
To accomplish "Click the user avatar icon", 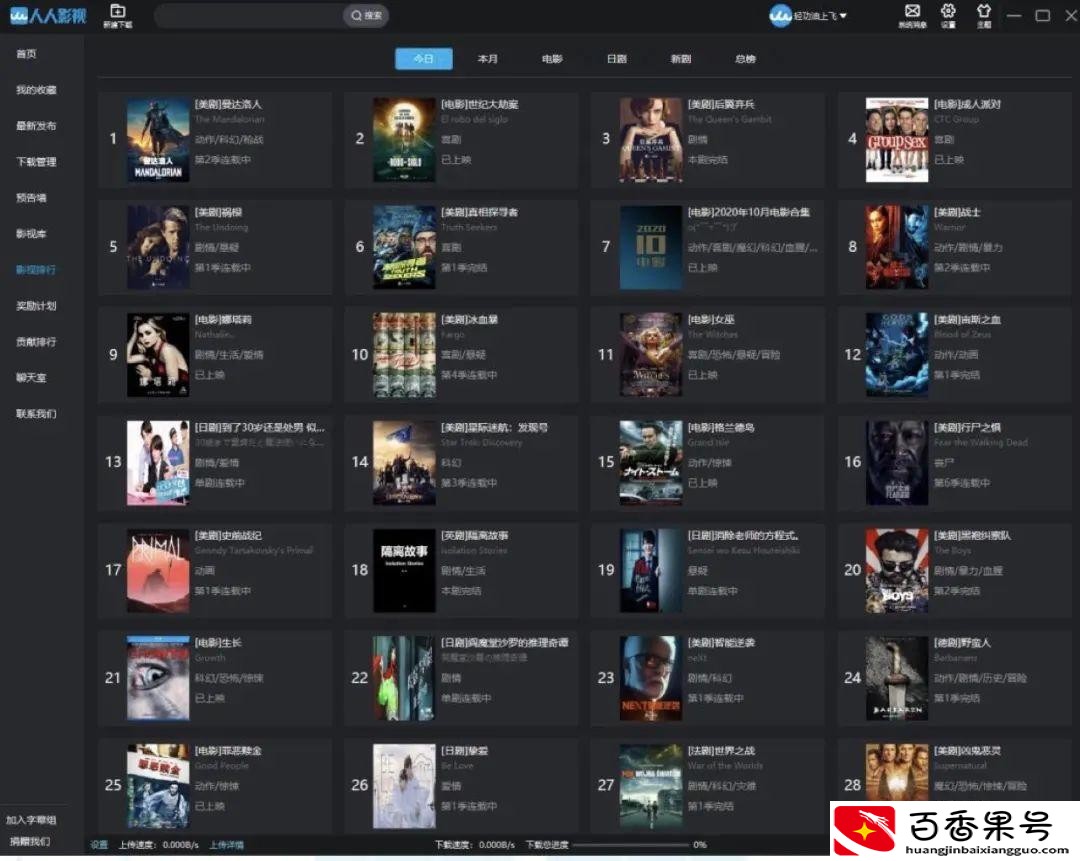I will click(x=780, y=15).
